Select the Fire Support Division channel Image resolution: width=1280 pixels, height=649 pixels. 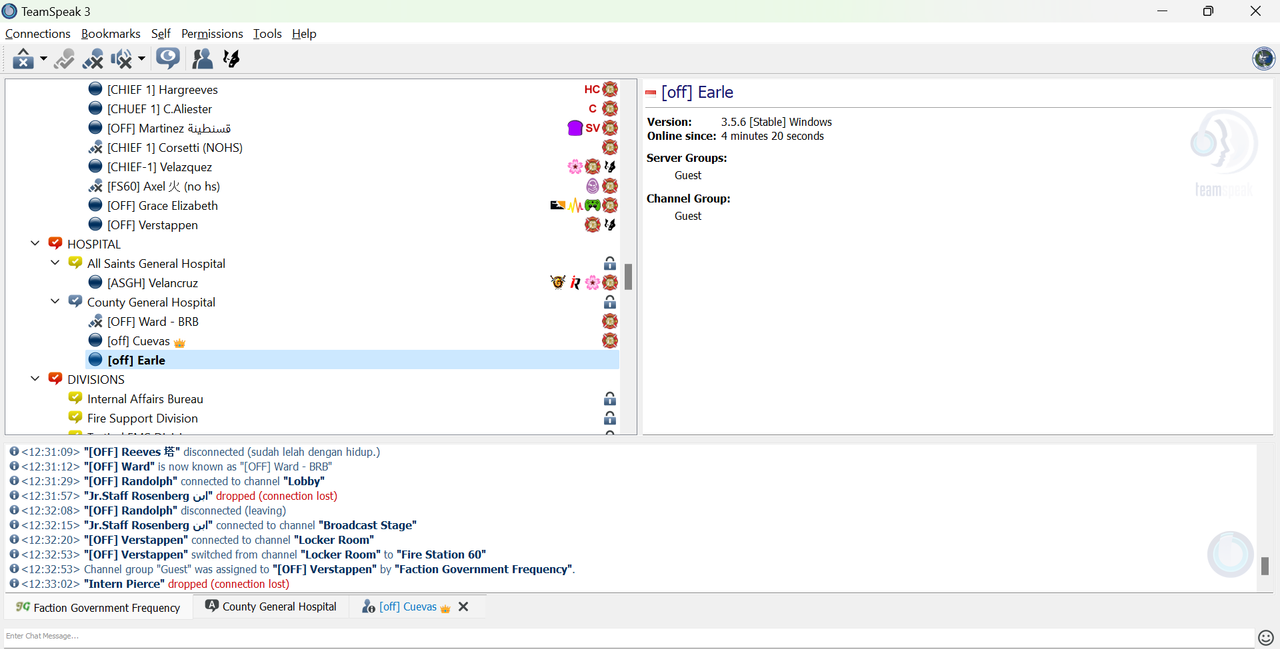point(142,418)
